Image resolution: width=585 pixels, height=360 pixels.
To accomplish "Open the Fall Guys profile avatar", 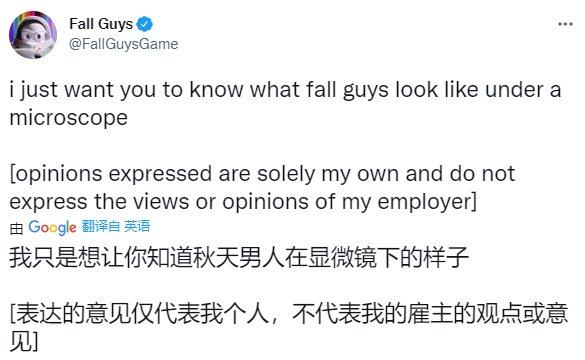I will click(x=33, y=35).
